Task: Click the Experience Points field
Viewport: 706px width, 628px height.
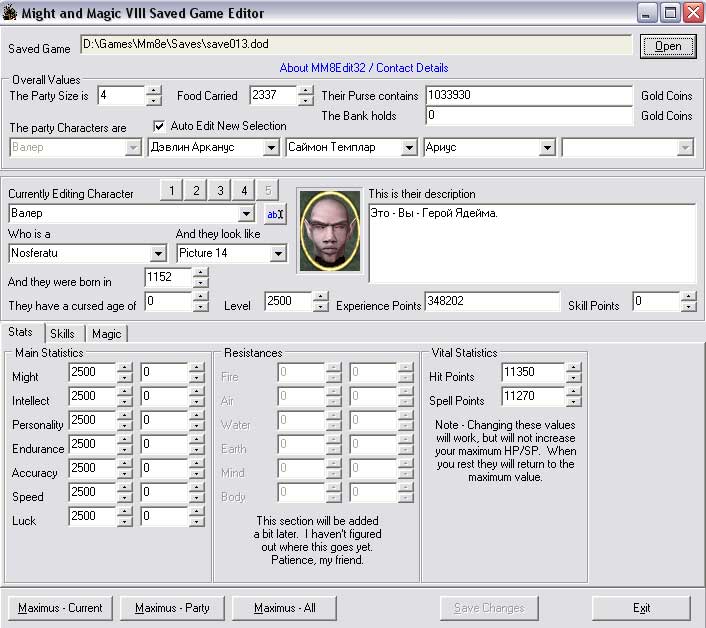Action: point(492,301)
